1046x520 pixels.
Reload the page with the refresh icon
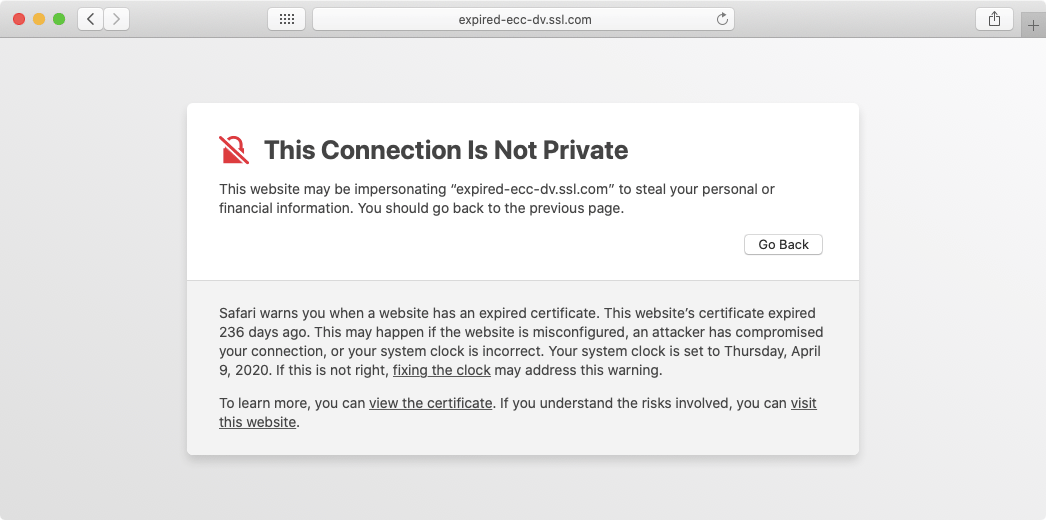[x=722, y=19]
